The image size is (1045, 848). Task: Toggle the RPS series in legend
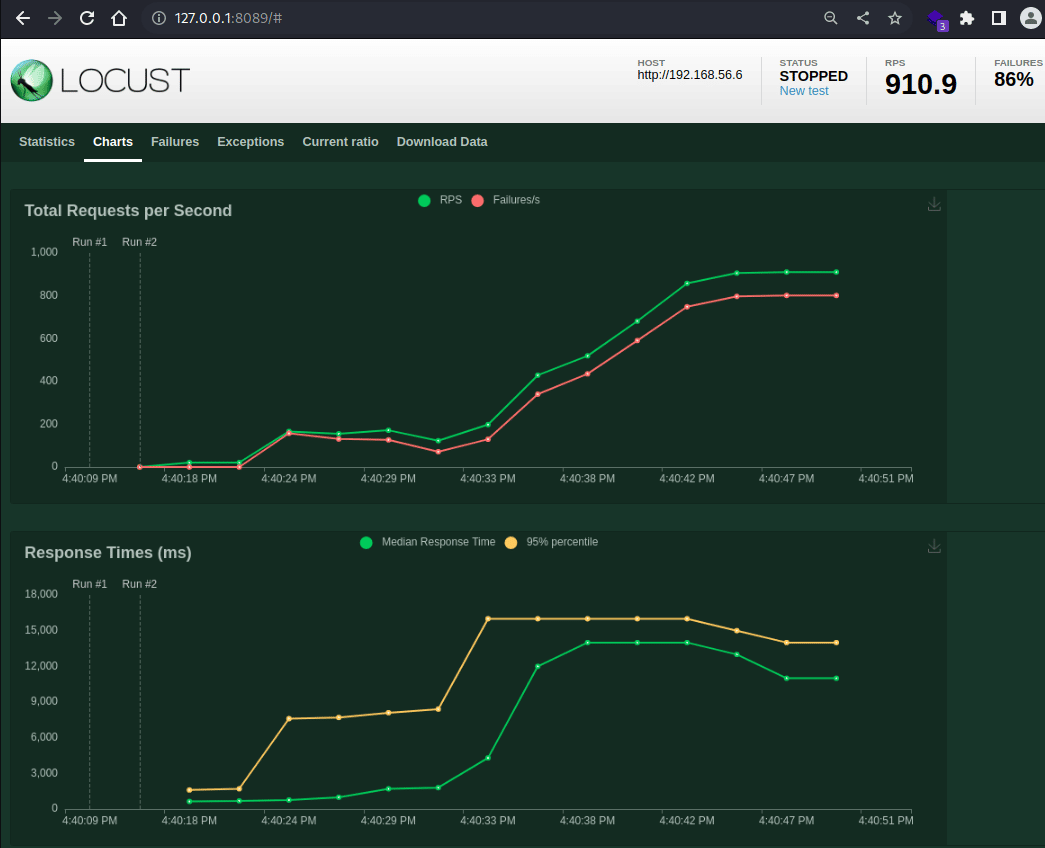click(x=425, y=200)
